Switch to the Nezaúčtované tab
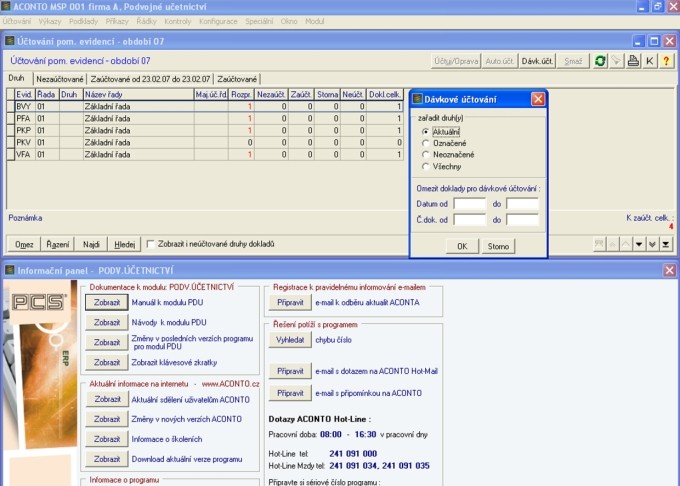 click(59, 78)
